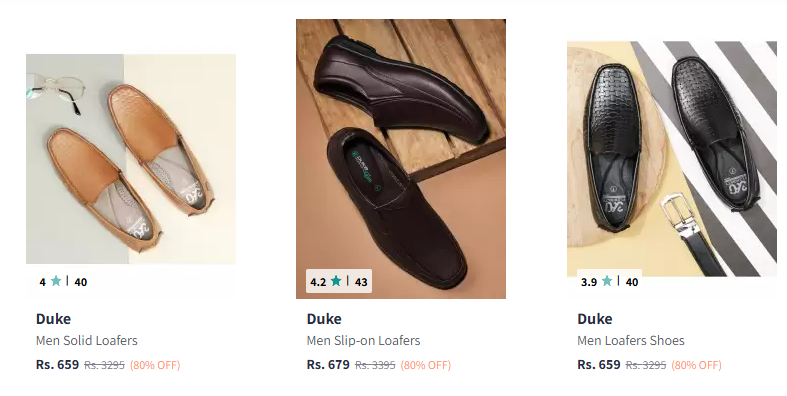Open Duke brand of Men Solid Loafers
Image resolution: width=787 pixels, height=396 pixels.
coord(53,319)
